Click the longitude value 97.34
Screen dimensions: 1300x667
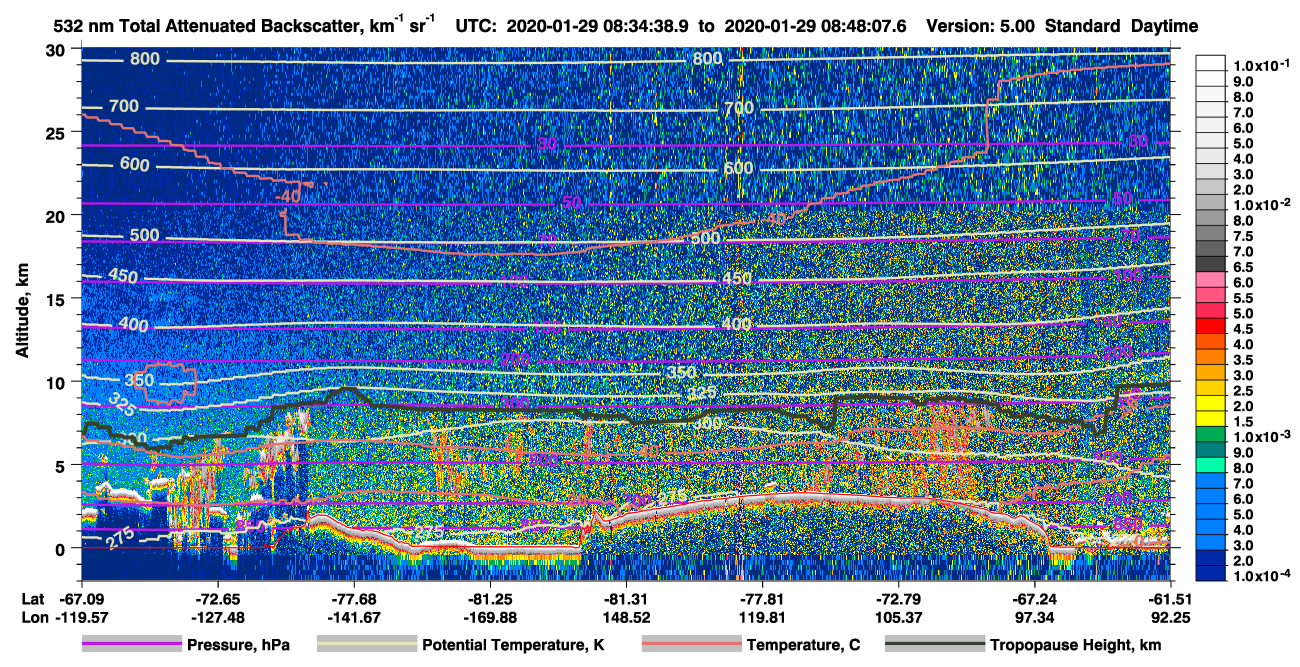[1034, 618]
